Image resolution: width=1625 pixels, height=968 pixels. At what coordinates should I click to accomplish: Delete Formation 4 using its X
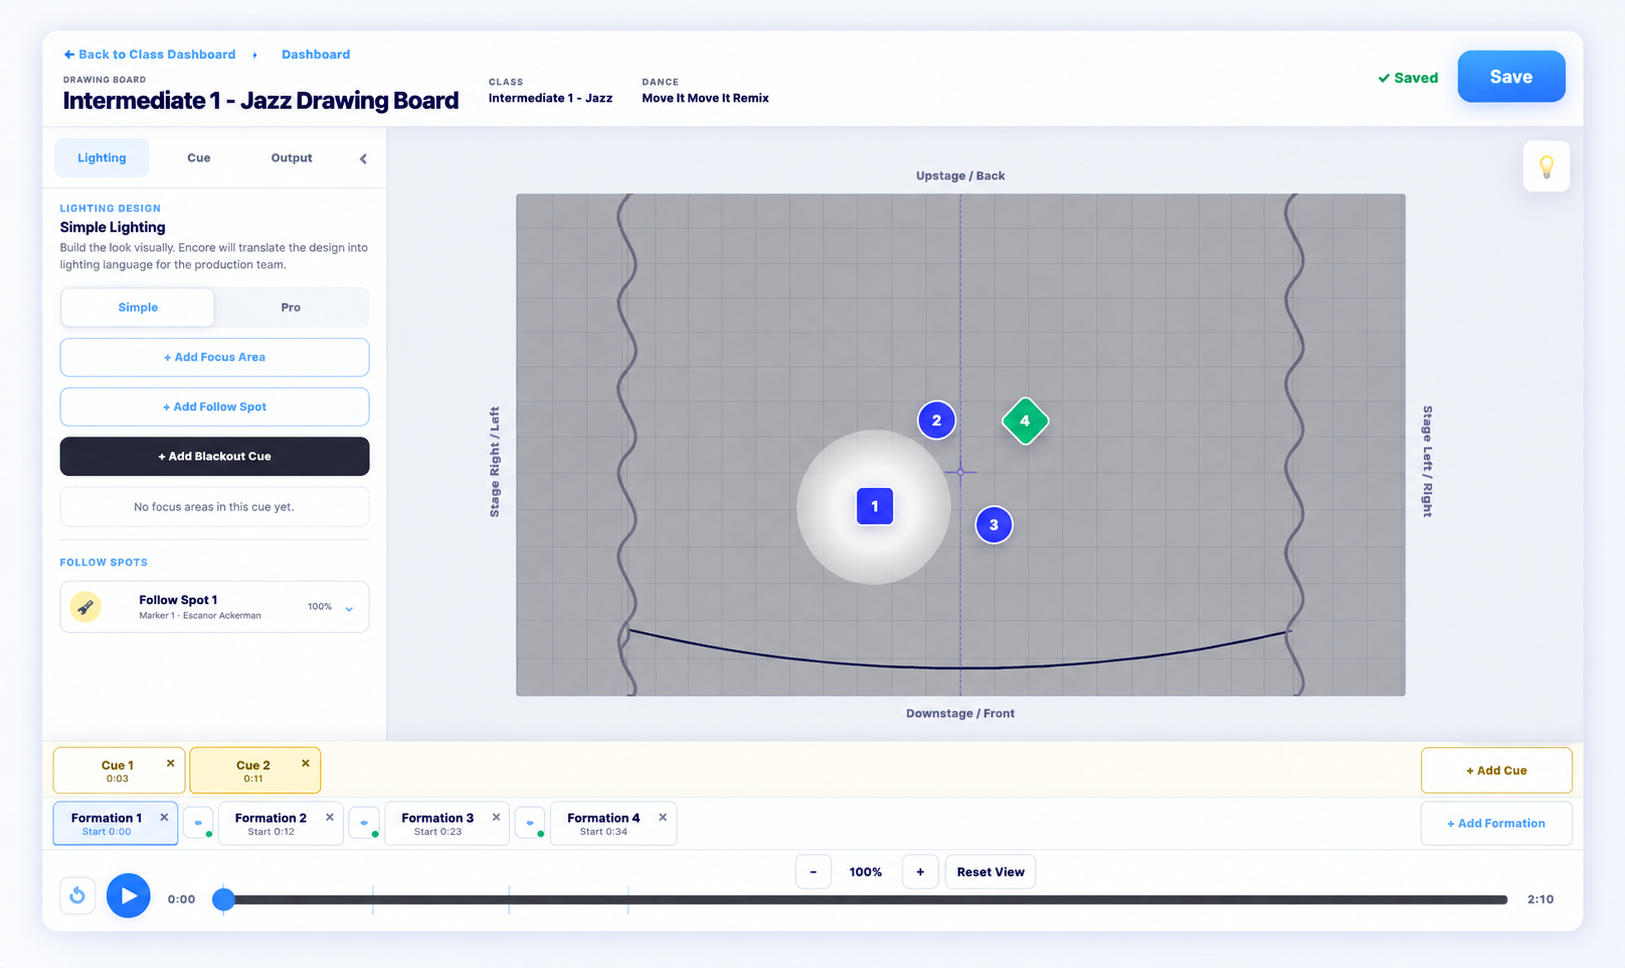pos(662,817)
